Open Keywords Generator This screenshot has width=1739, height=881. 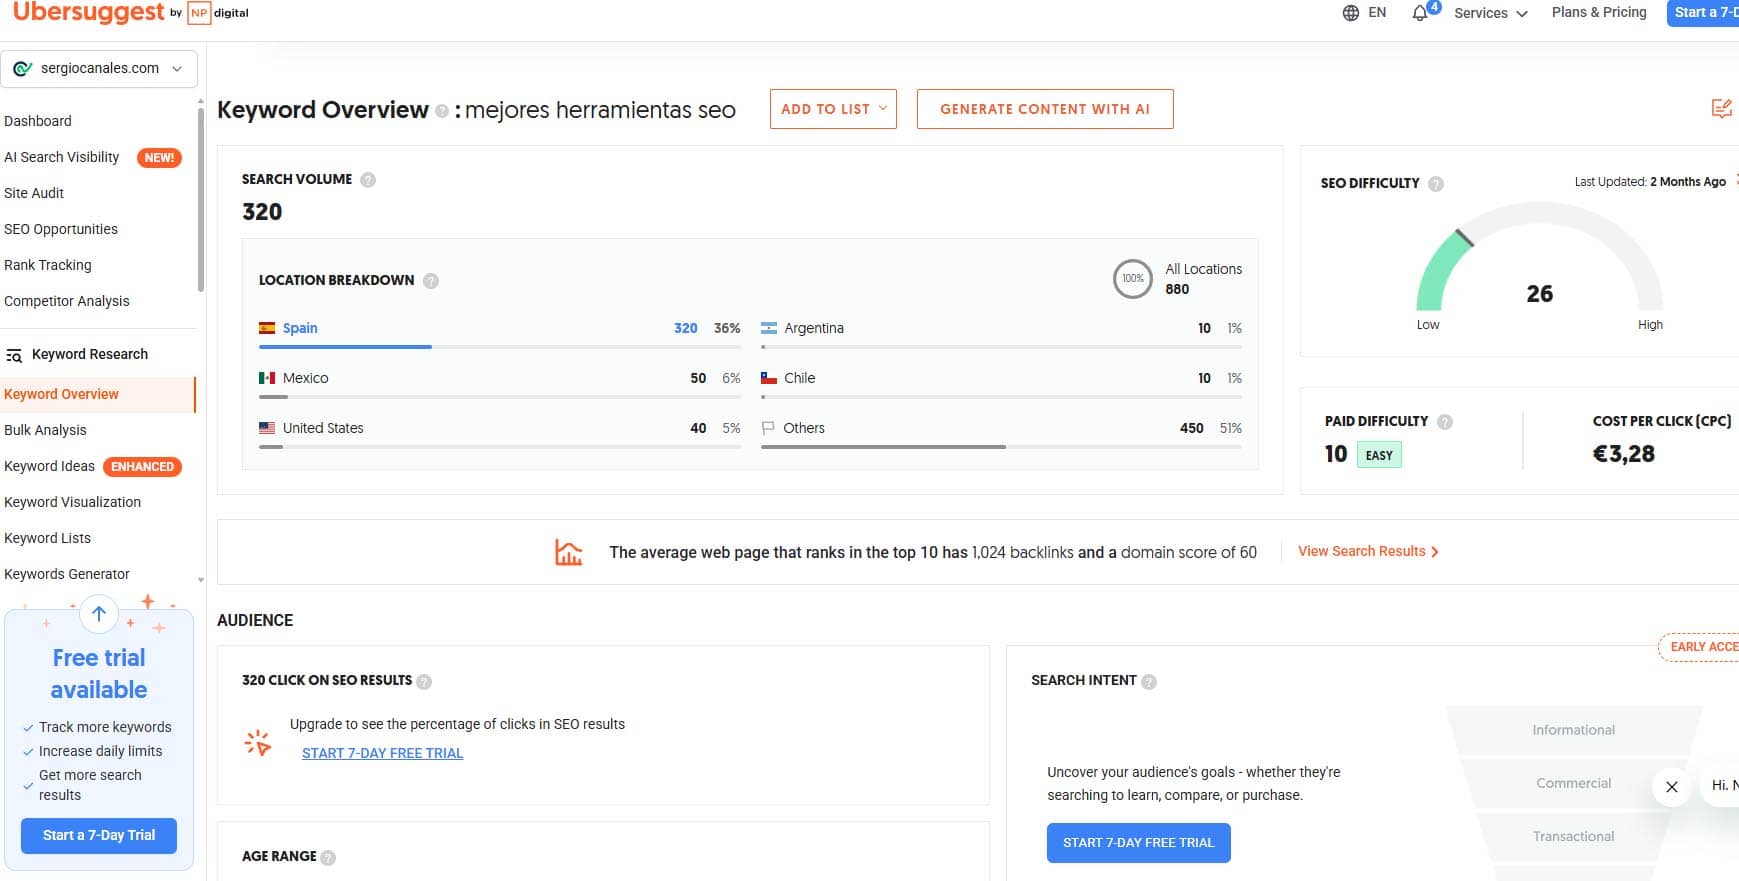[67, 574]
